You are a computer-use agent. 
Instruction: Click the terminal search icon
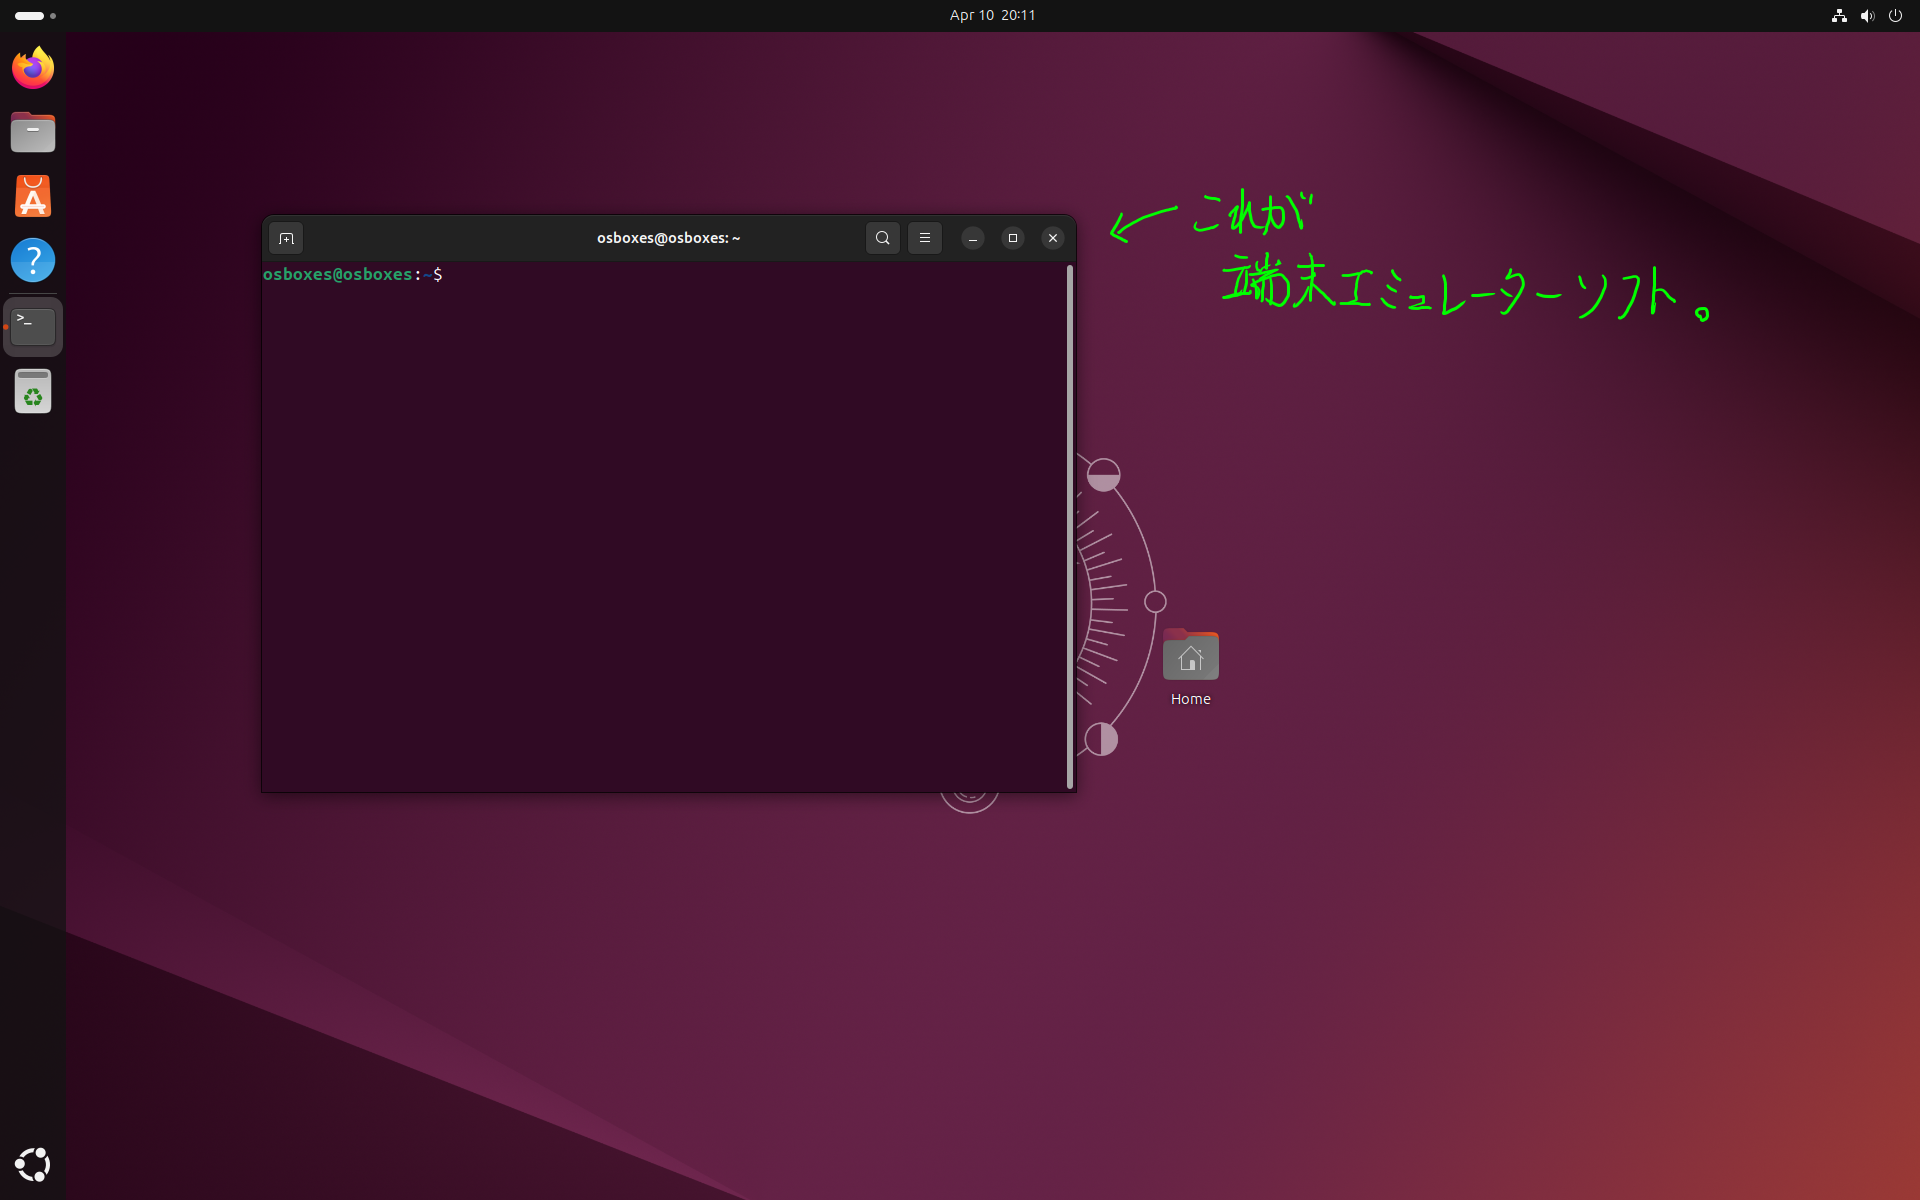click(x=882, y=238)
